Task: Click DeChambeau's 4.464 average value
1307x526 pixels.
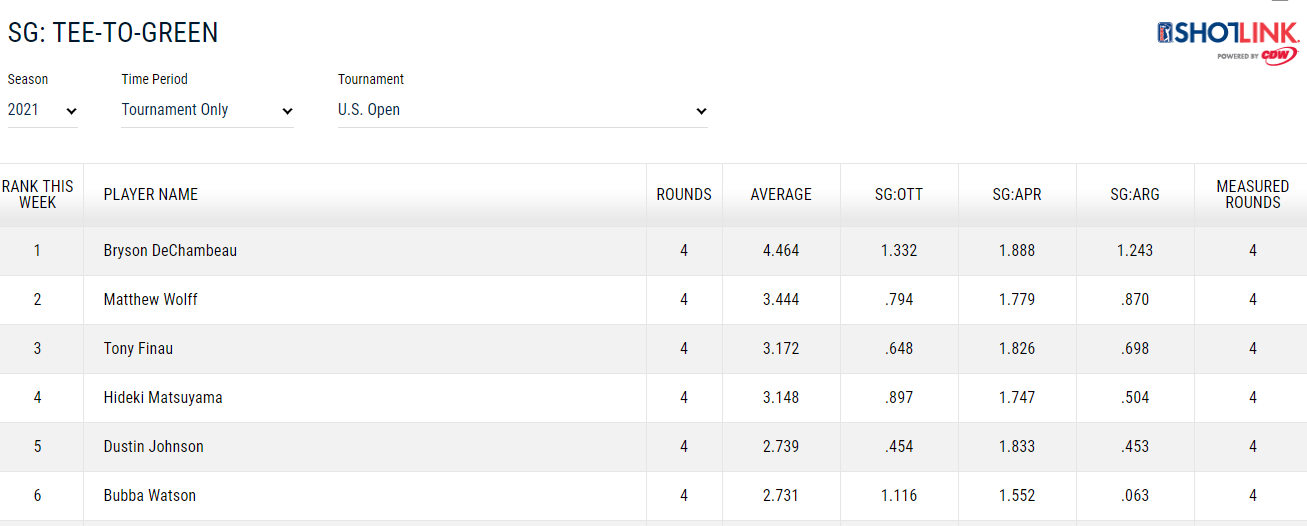Action: (781, 251)
